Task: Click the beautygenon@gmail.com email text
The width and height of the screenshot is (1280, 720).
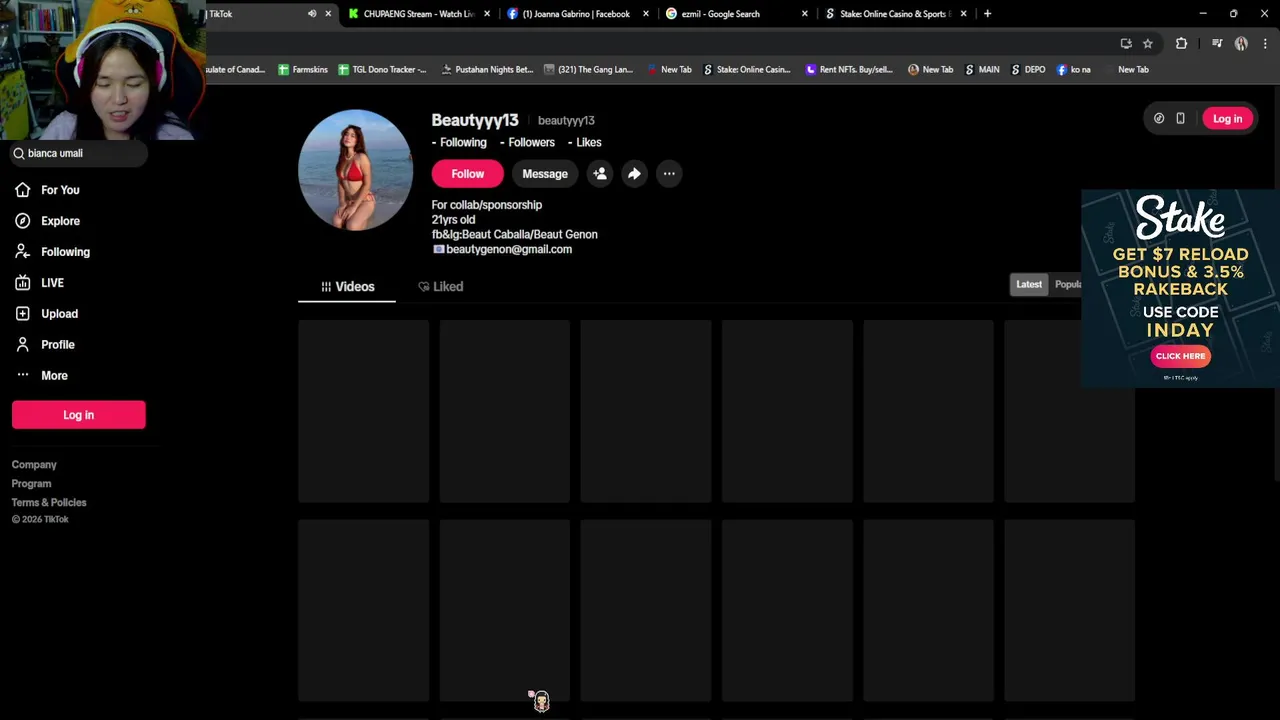Action: point(509,250)
